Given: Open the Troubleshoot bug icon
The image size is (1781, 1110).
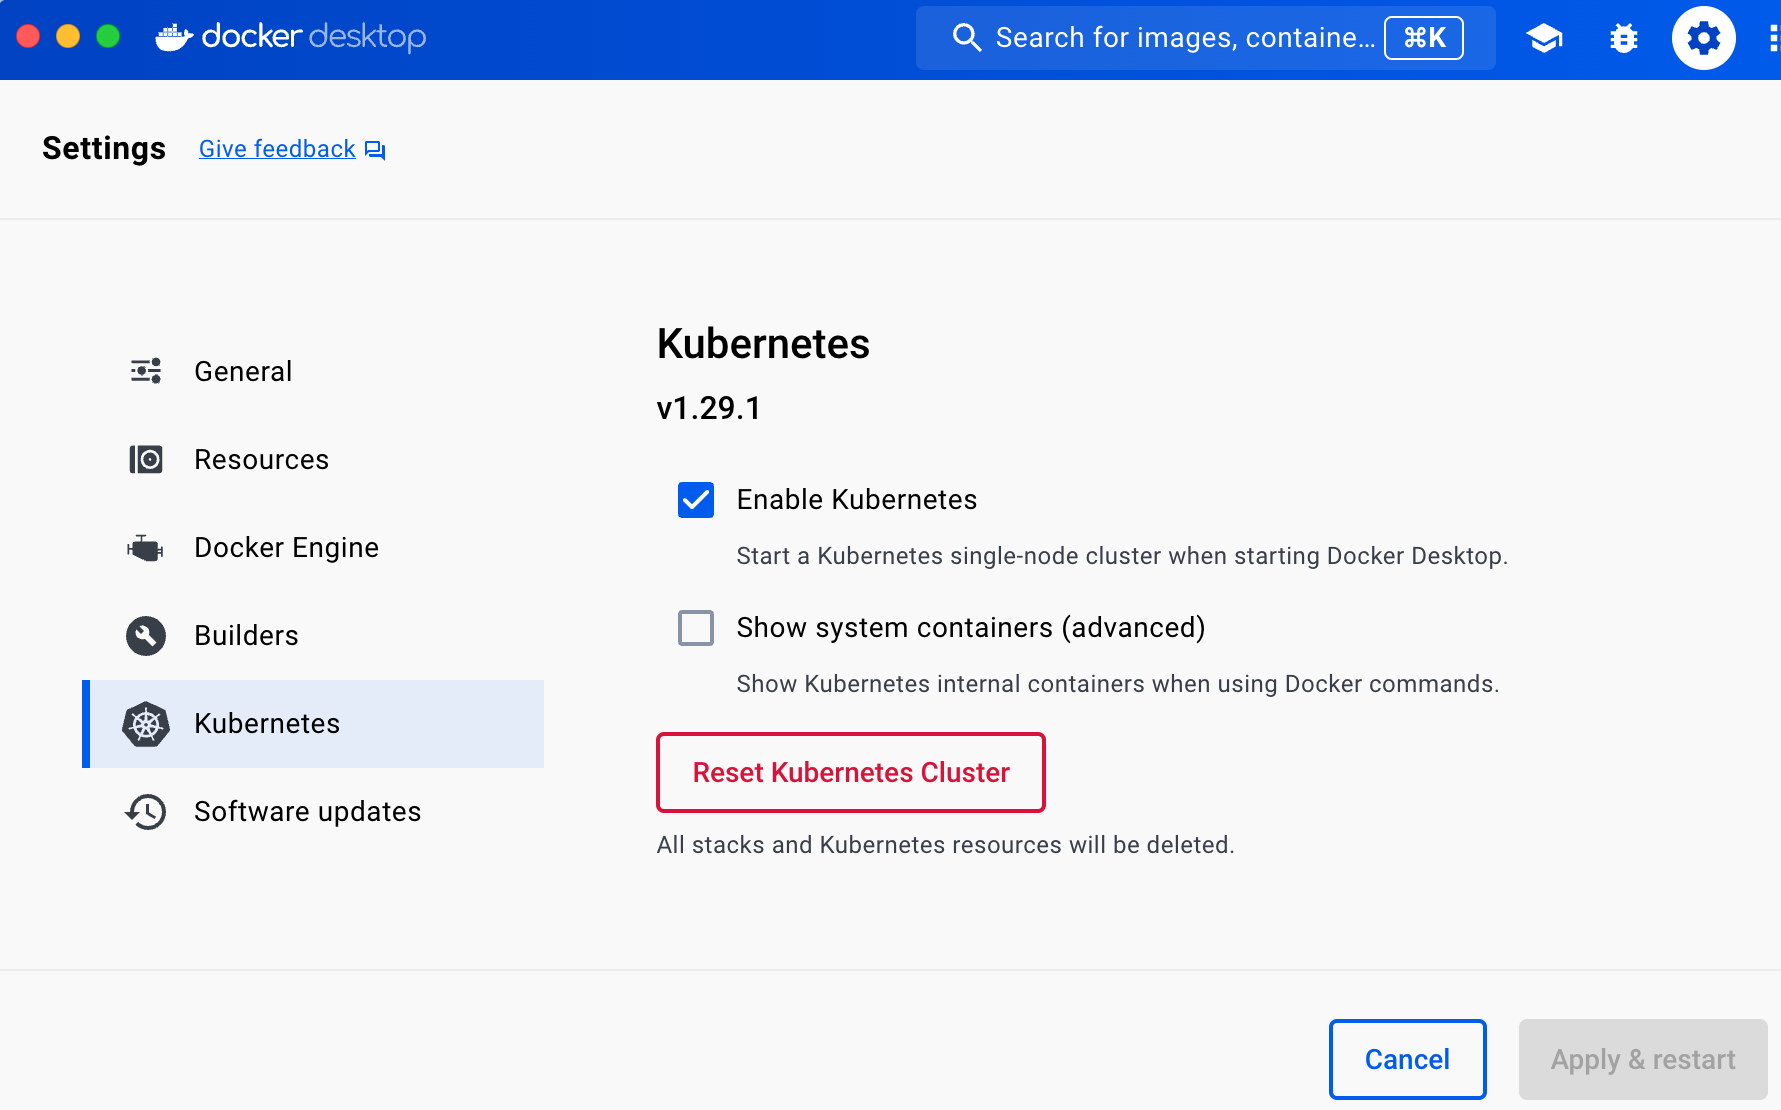Looking at the screenshot, I should click(1624, 38).
